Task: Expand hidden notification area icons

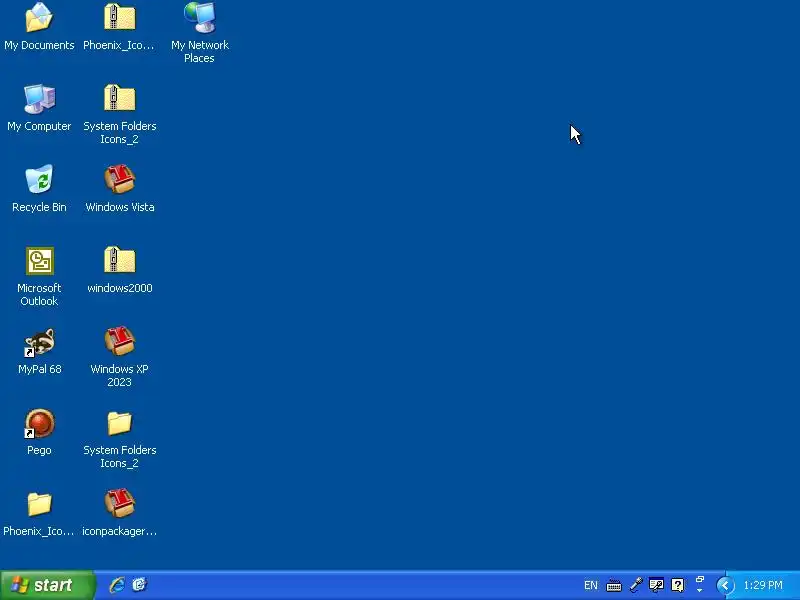Action: [725, 585]
